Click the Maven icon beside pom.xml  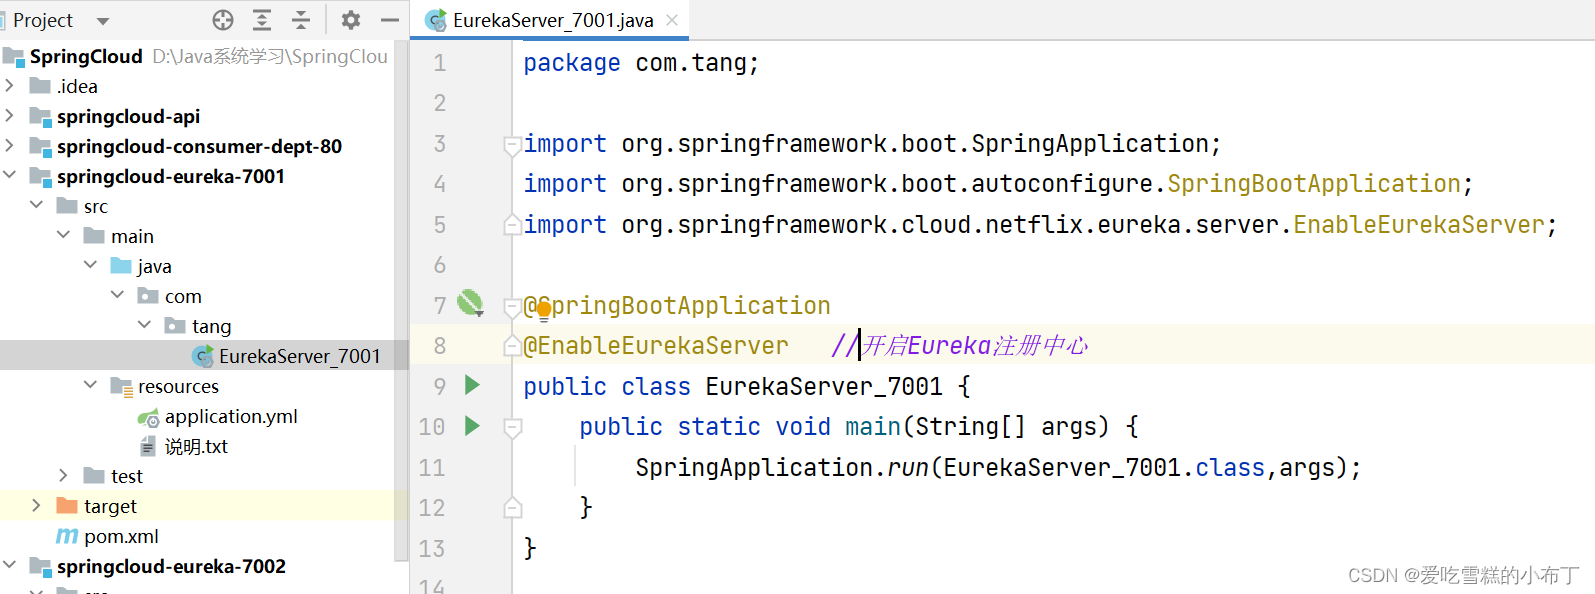[x=67, y=536]
